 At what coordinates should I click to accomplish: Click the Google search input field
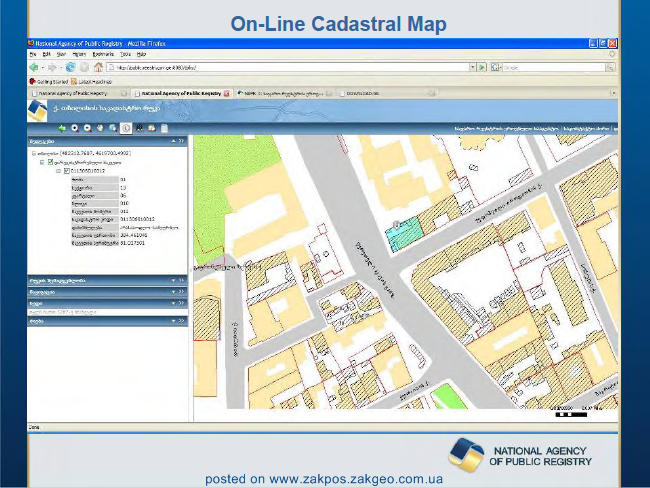(x=553, y=67)
